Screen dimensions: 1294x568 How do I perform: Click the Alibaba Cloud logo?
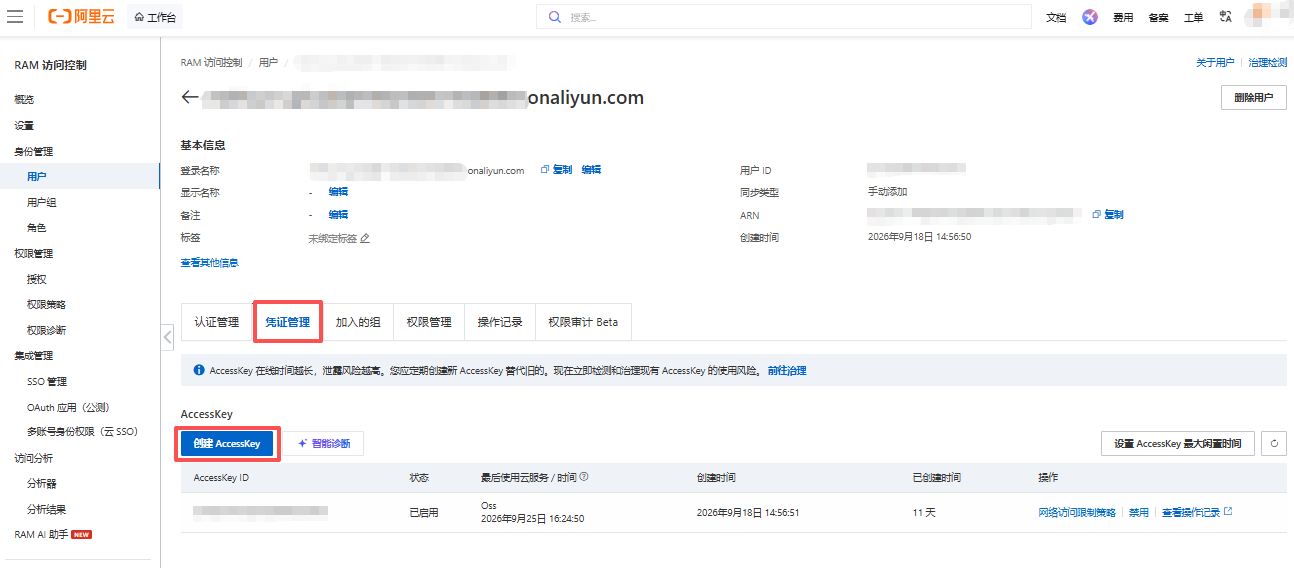point(80,17)
